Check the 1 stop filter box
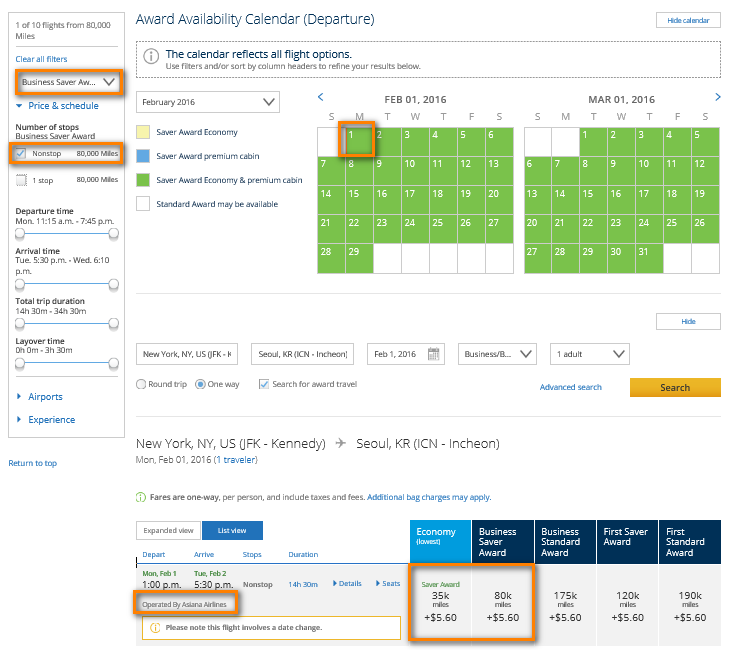 coord(21,181)
